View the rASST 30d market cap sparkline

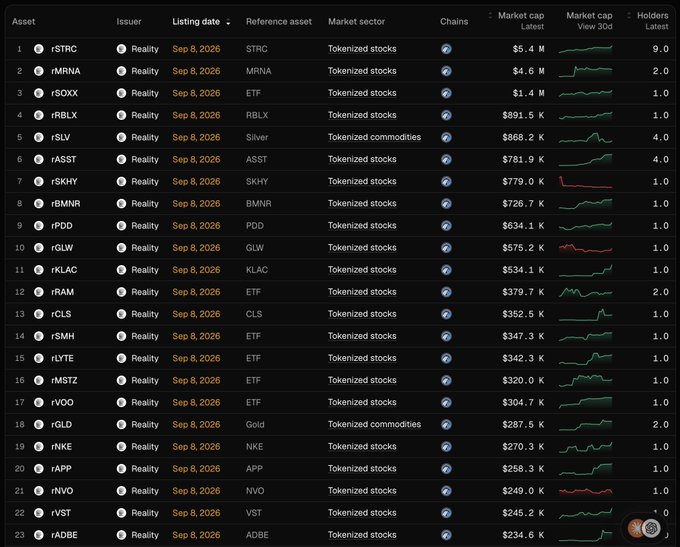585,160
